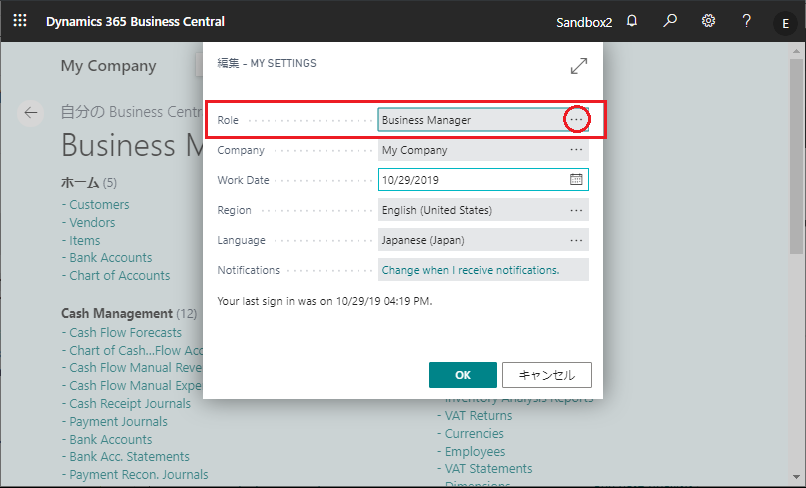806x488 pixels.
Task: Open Bank Accounts under Cash Management
Action: pos(111,439)
